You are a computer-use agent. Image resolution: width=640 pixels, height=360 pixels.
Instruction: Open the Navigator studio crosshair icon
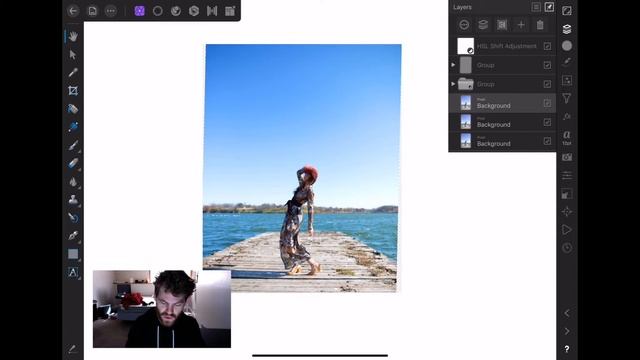(567, 212)
